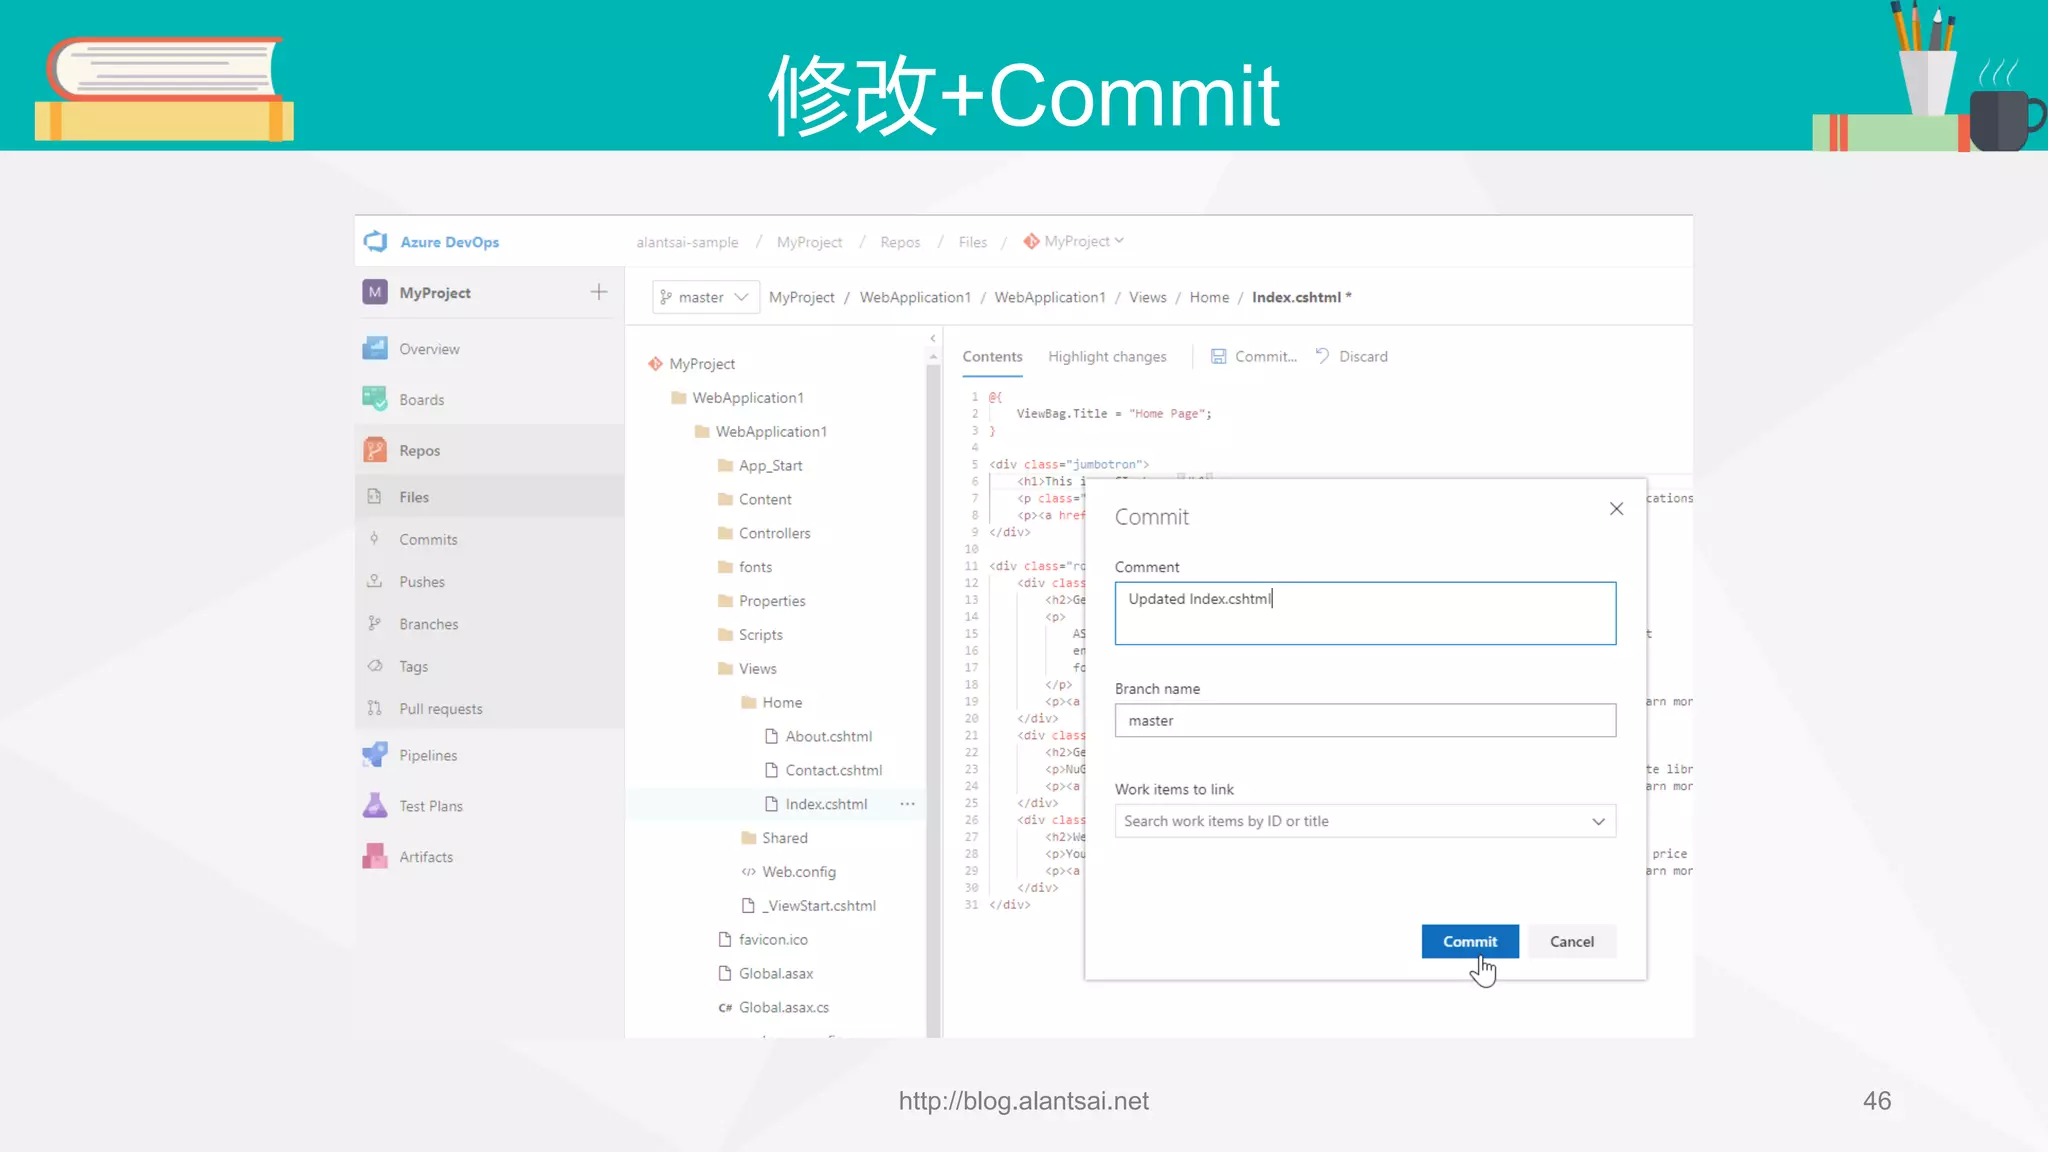Open more options for Index.cshtml
Screen dimensions: 2048x1152
pos(907,804)
